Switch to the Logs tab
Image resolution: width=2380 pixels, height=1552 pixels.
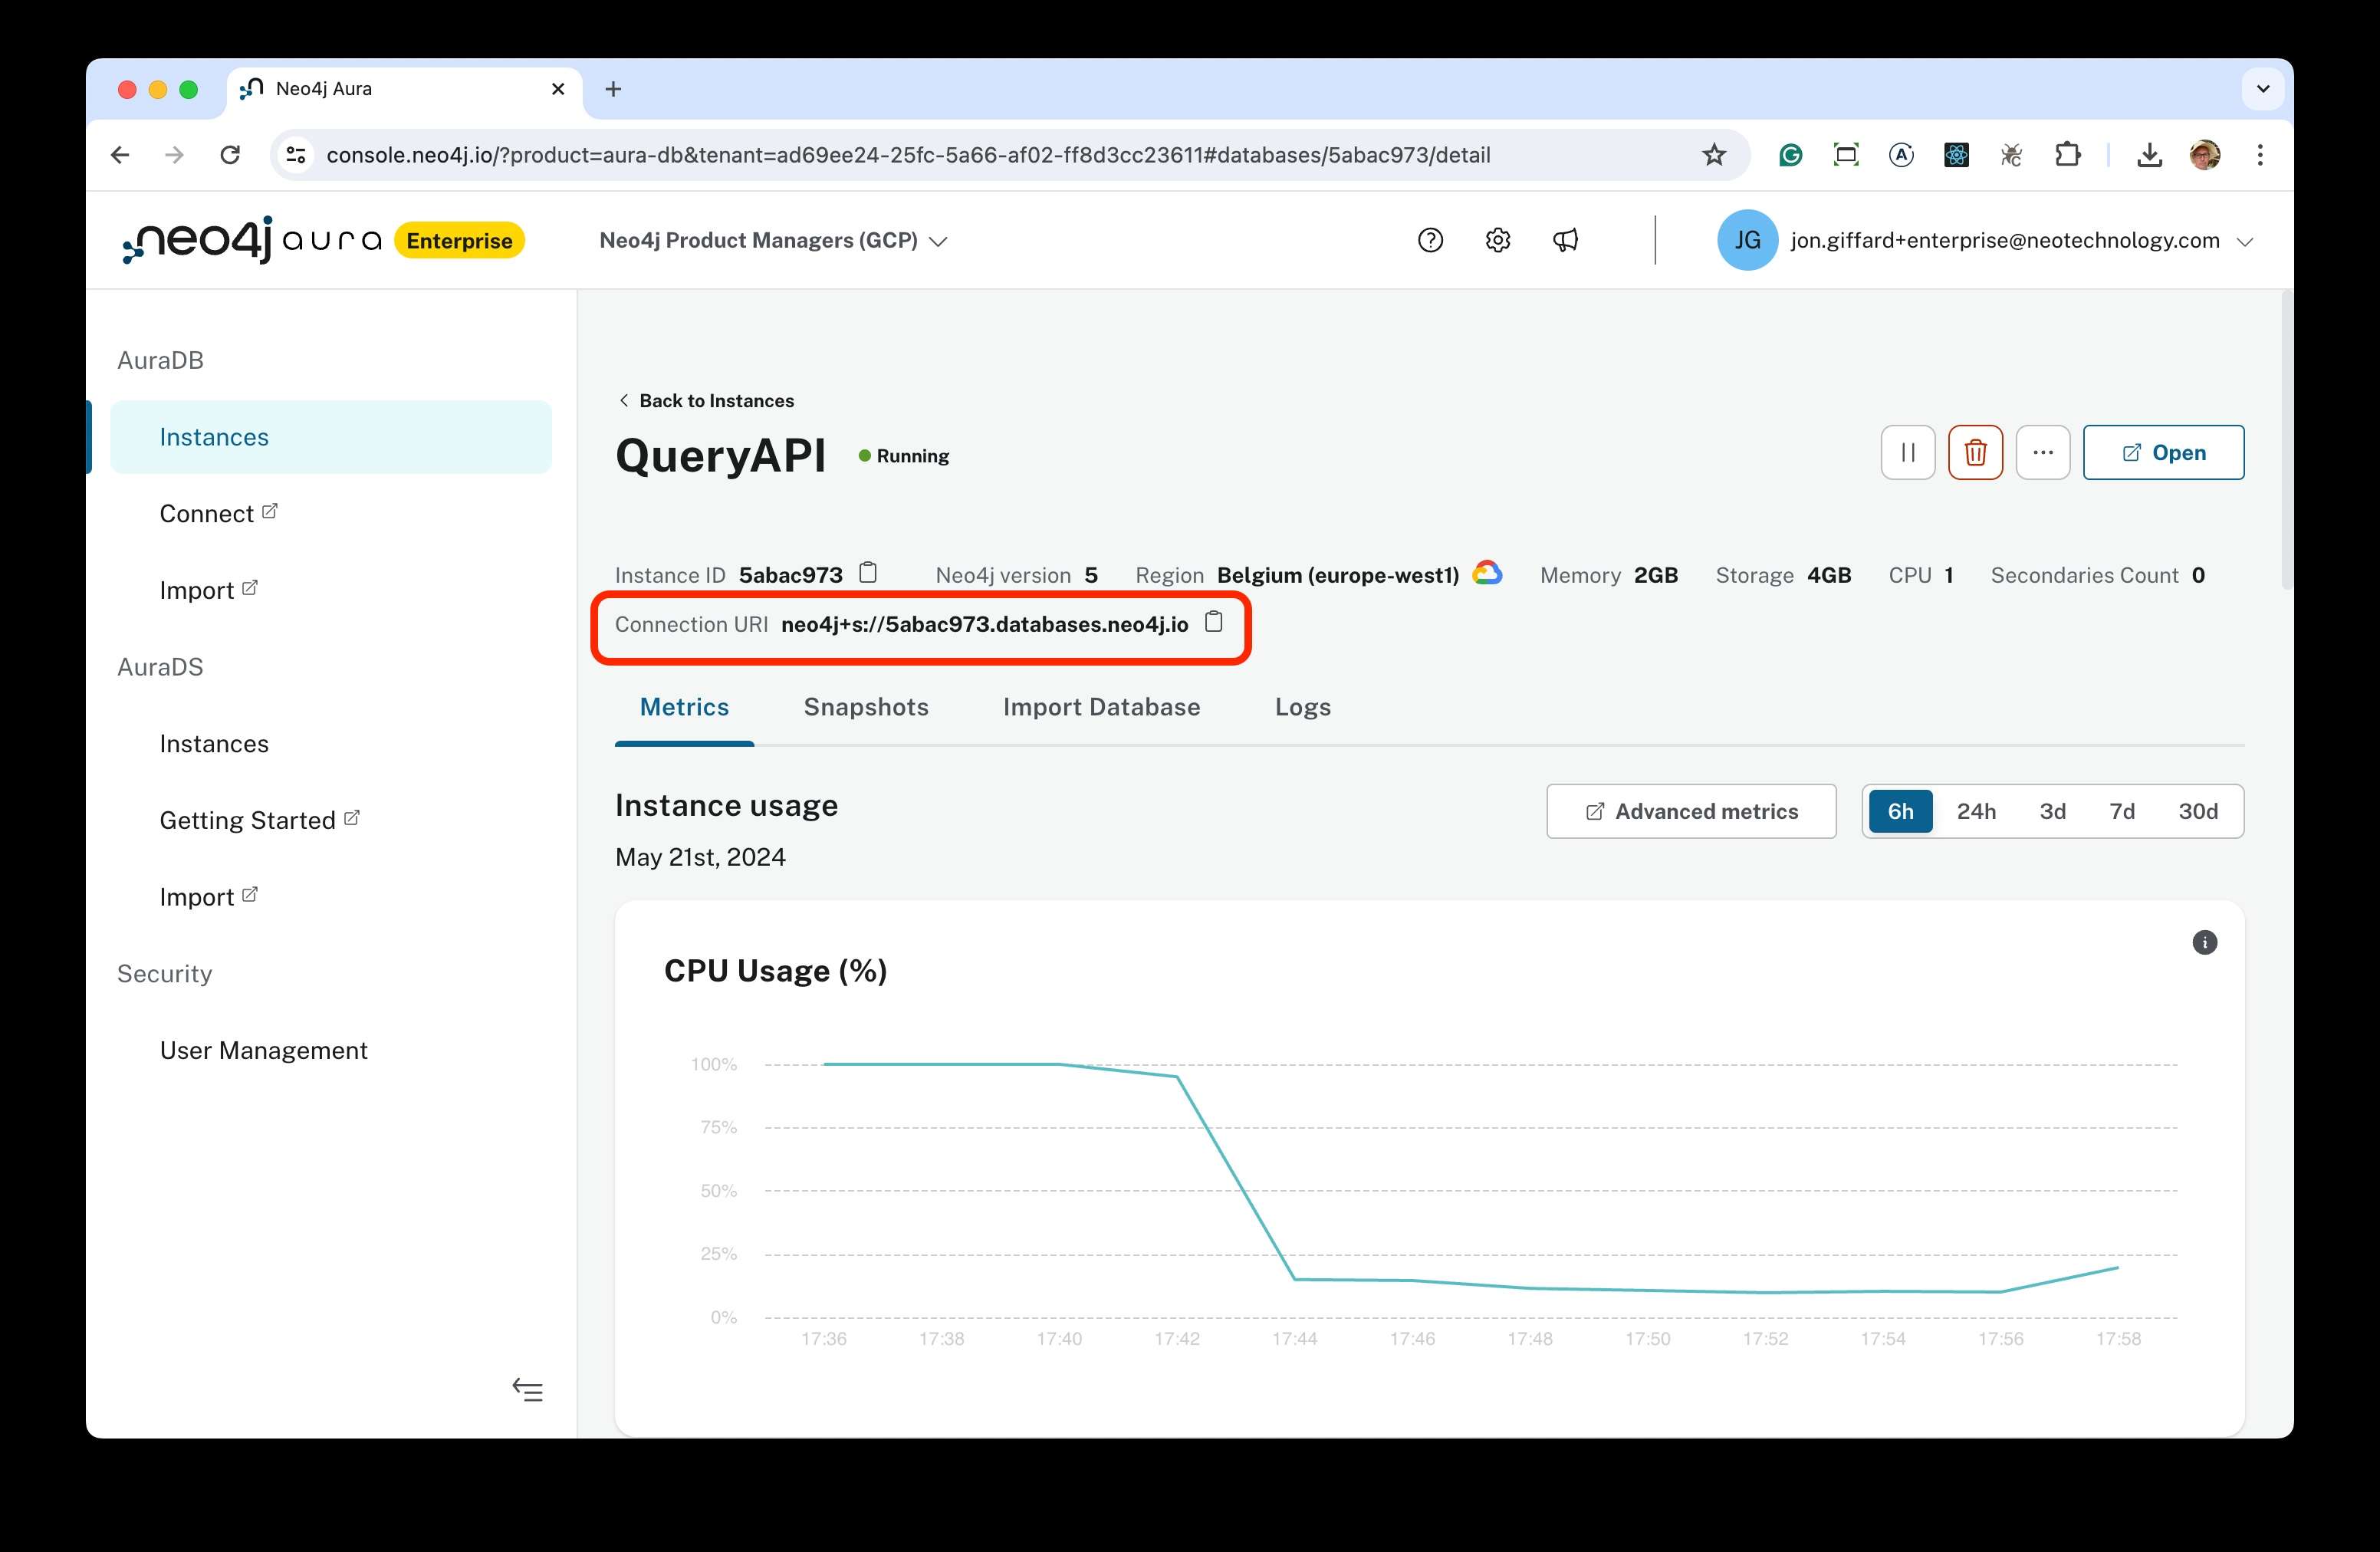click(x=1302, y=707)
